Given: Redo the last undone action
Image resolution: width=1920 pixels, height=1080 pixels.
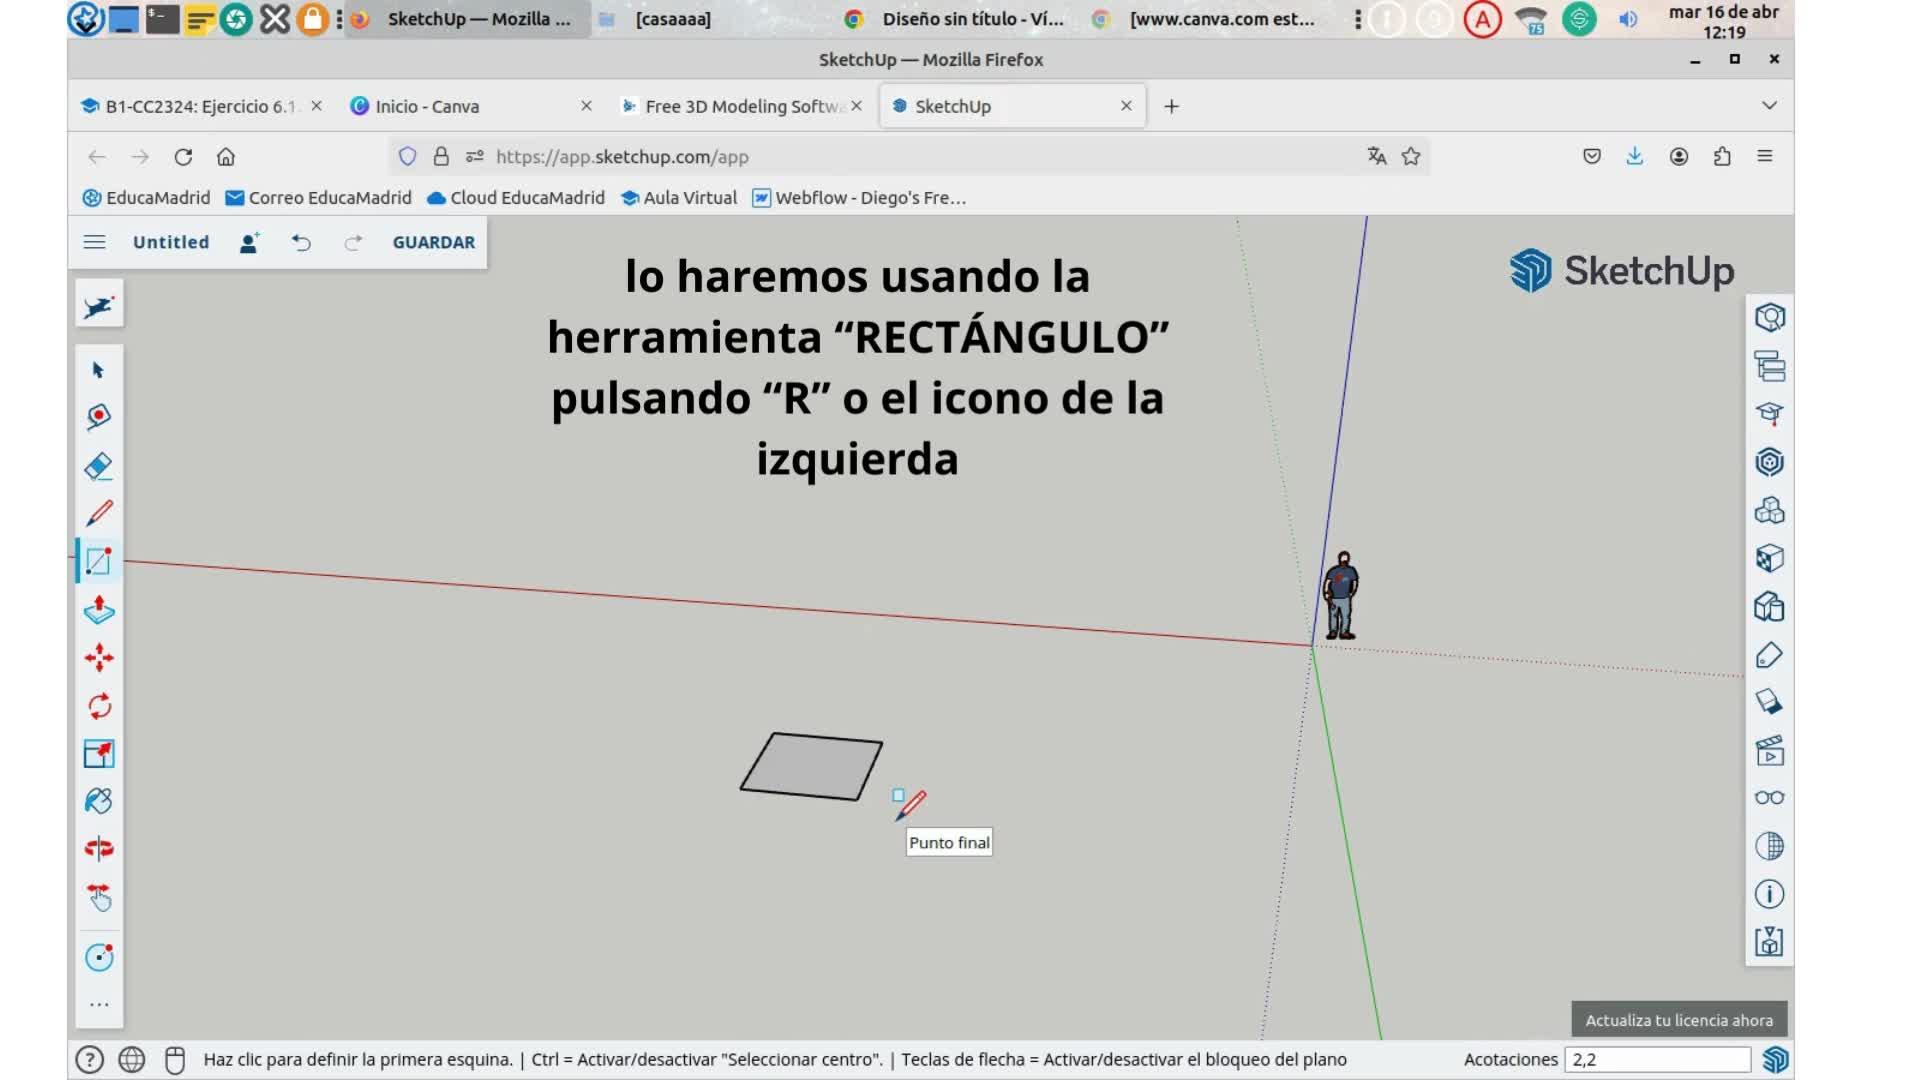Looking at the screenshot, I should tap(353, 242).
